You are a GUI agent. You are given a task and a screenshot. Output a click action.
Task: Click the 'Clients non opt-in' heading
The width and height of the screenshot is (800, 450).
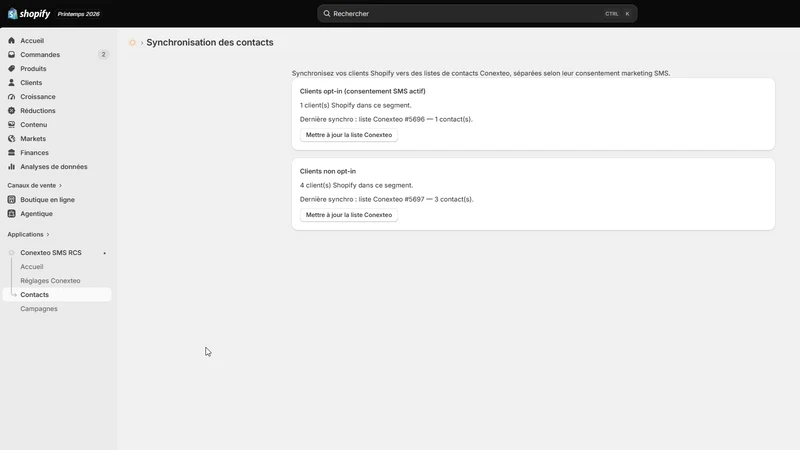[328, 171]
